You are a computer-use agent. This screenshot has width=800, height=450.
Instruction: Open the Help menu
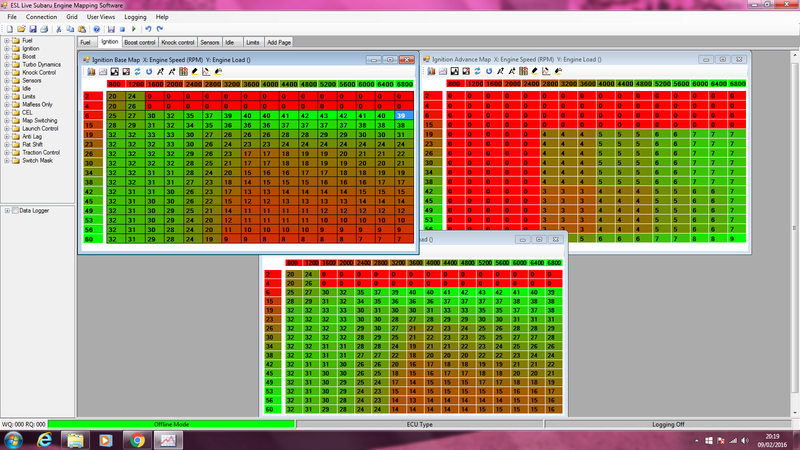click(x=162, y=17)
